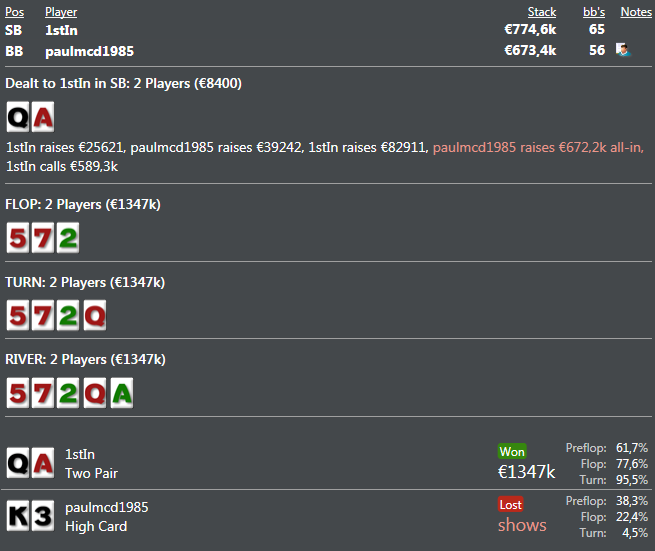Image resolution: width=655 pixels, height=551 pixels.
Task: Click the bb's column header
Action: click(594, 12)
